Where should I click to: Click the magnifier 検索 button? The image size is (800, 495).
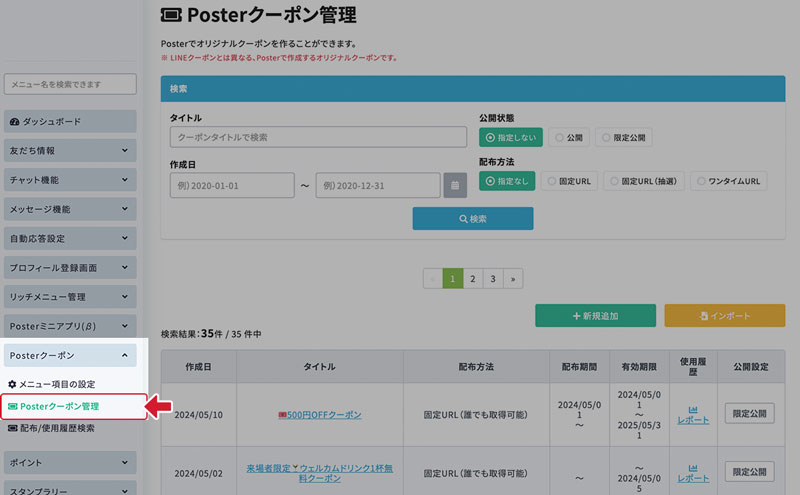point(472,218)
